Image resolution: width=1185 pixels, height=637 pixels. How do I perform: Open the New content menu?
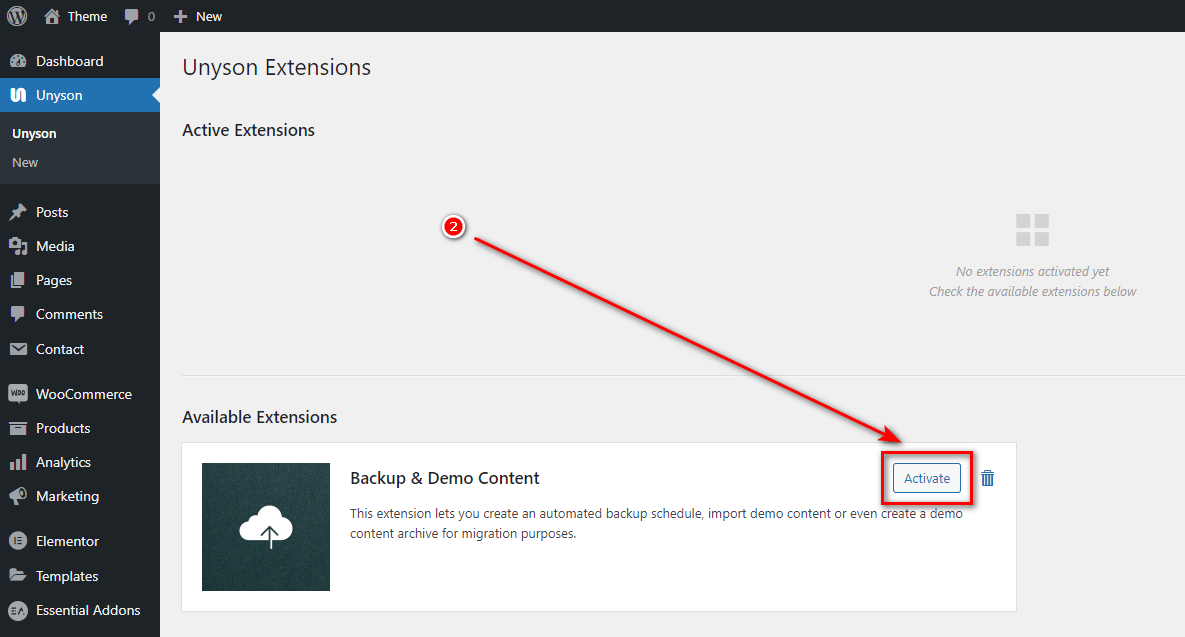point(198,16)
